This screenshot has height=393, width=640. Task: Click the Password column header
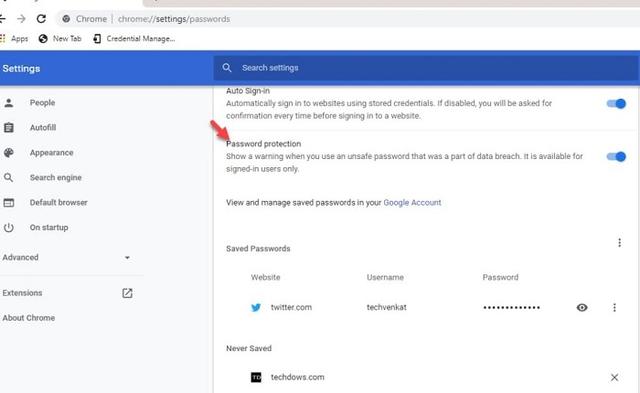tap(500, 278)
